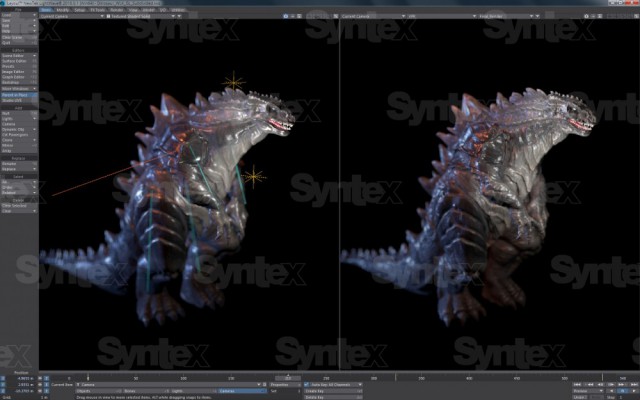Click the rewind to first frame control
Image resolution: width=640 pixels, height=400 pixels.
[x=577, y=384]
